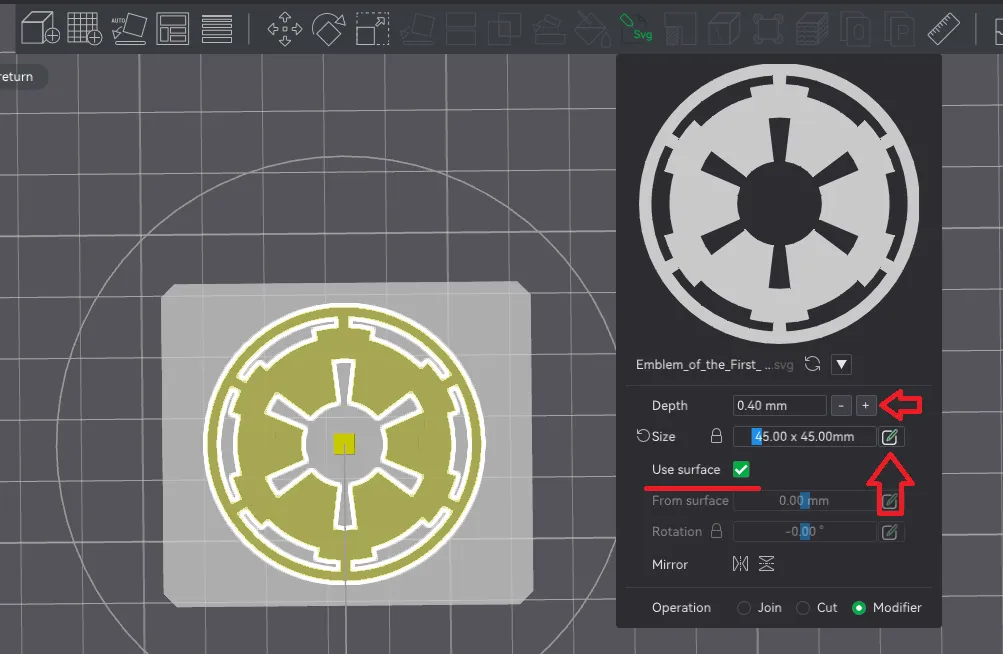Click the Rotation value field
The height and width of the screenshot is (654, 1003).
804,532
